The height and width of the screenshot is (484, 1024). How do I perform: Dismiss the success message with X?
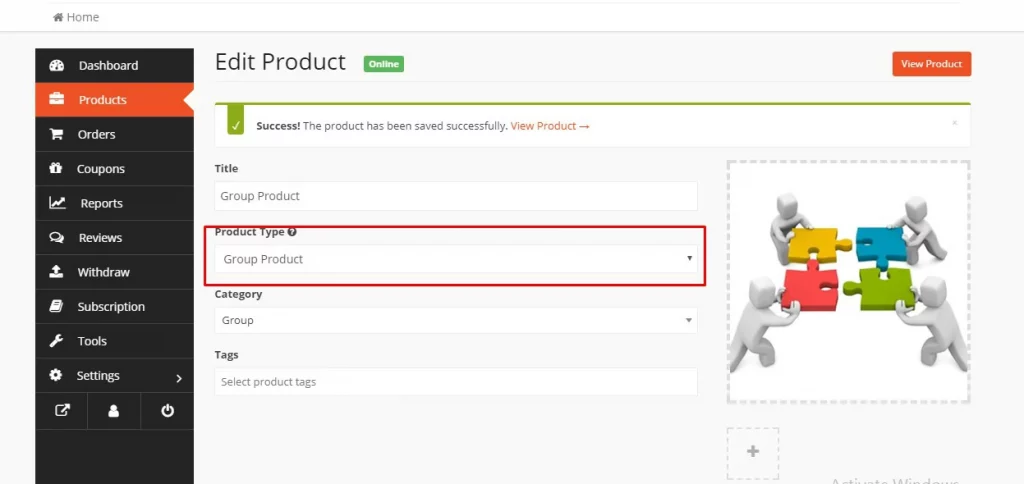click(954, 123)
